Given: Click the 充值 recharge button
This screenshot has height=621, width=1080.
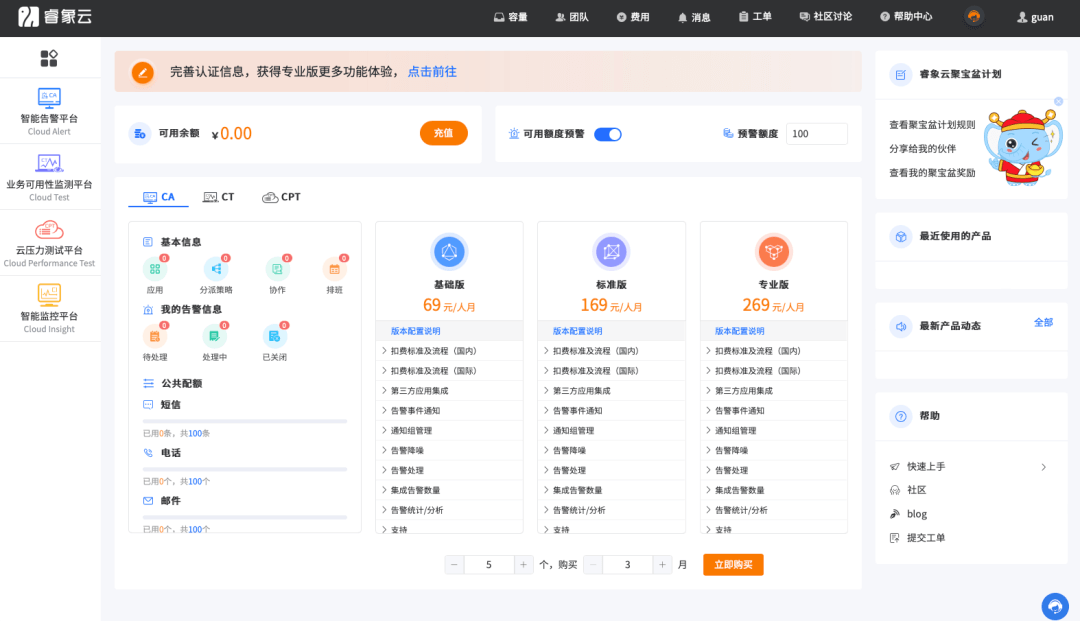Looking at the screenshot, I should point(444,134).
